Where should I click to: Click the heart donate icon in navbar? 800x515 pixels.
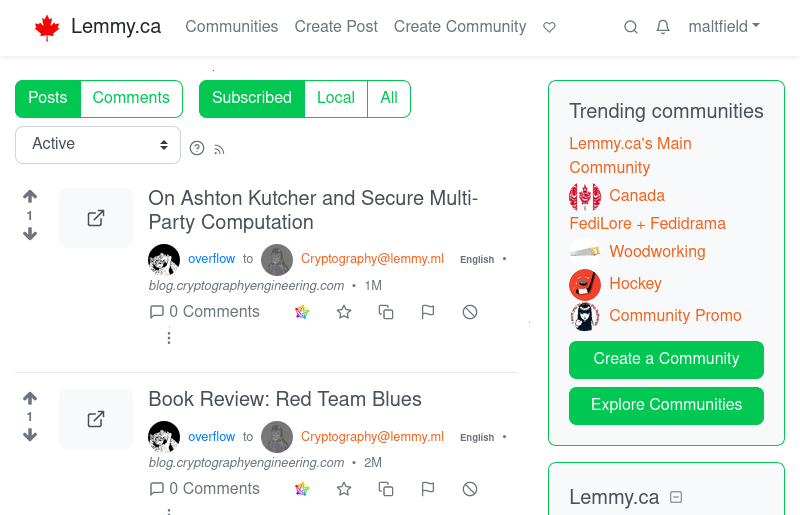(x=549, y=28)
